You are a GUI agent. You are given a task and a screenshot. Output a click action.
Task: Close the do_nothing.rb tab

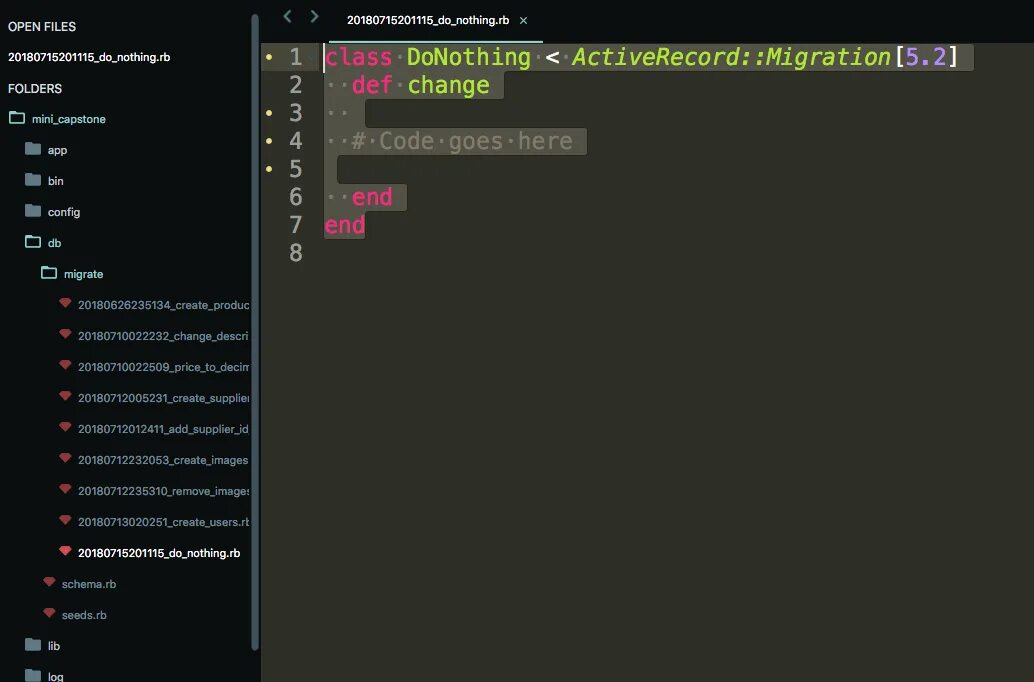pyautogui.click(x=523, y=20)
